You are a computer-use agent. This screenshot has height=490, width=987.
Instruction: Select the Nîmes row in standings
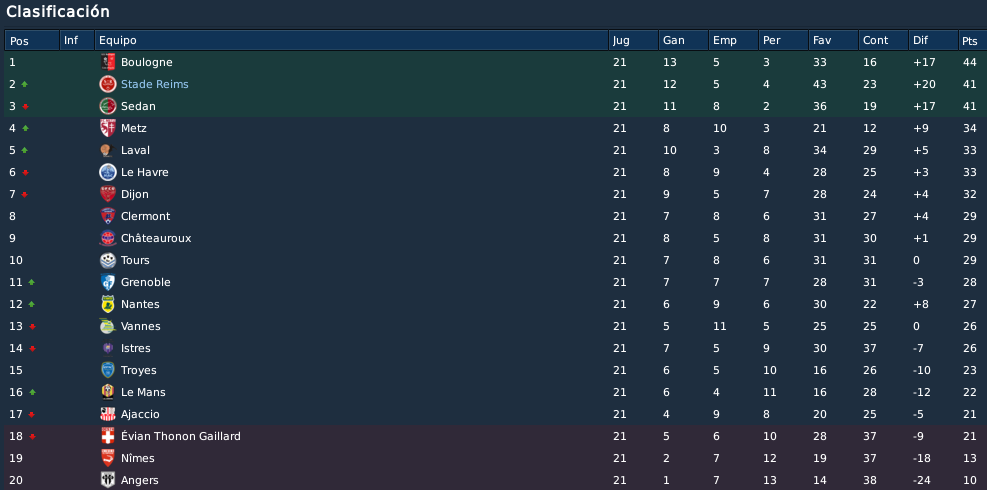point(494,458)
